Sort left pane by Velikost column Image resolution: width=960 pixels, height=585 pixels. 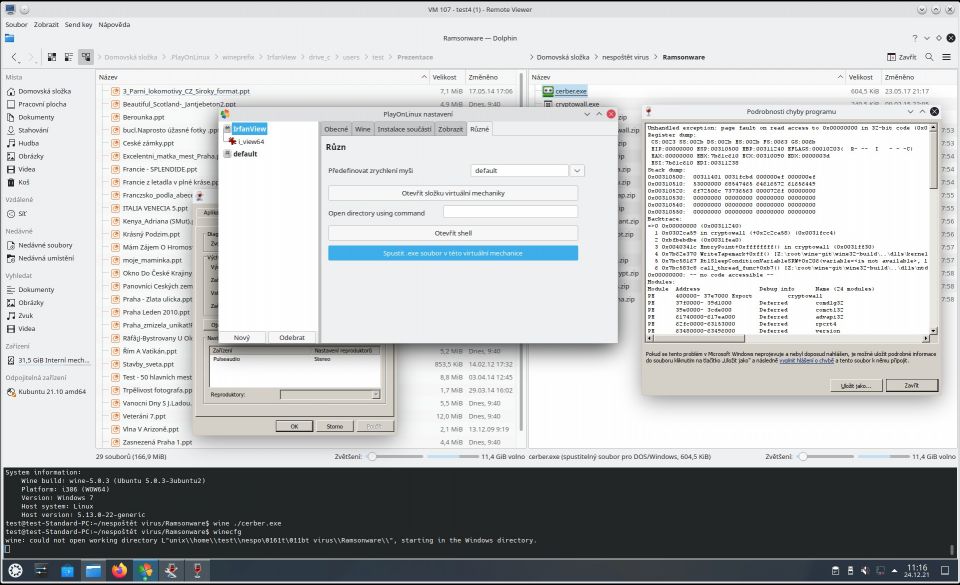click(444, 77)
